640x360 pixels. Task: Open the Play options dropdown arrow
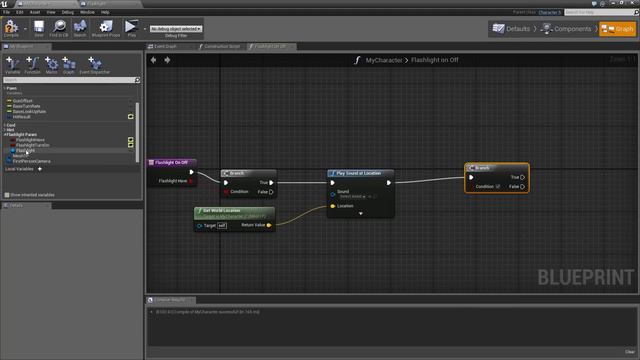click(x=144, y=29)
